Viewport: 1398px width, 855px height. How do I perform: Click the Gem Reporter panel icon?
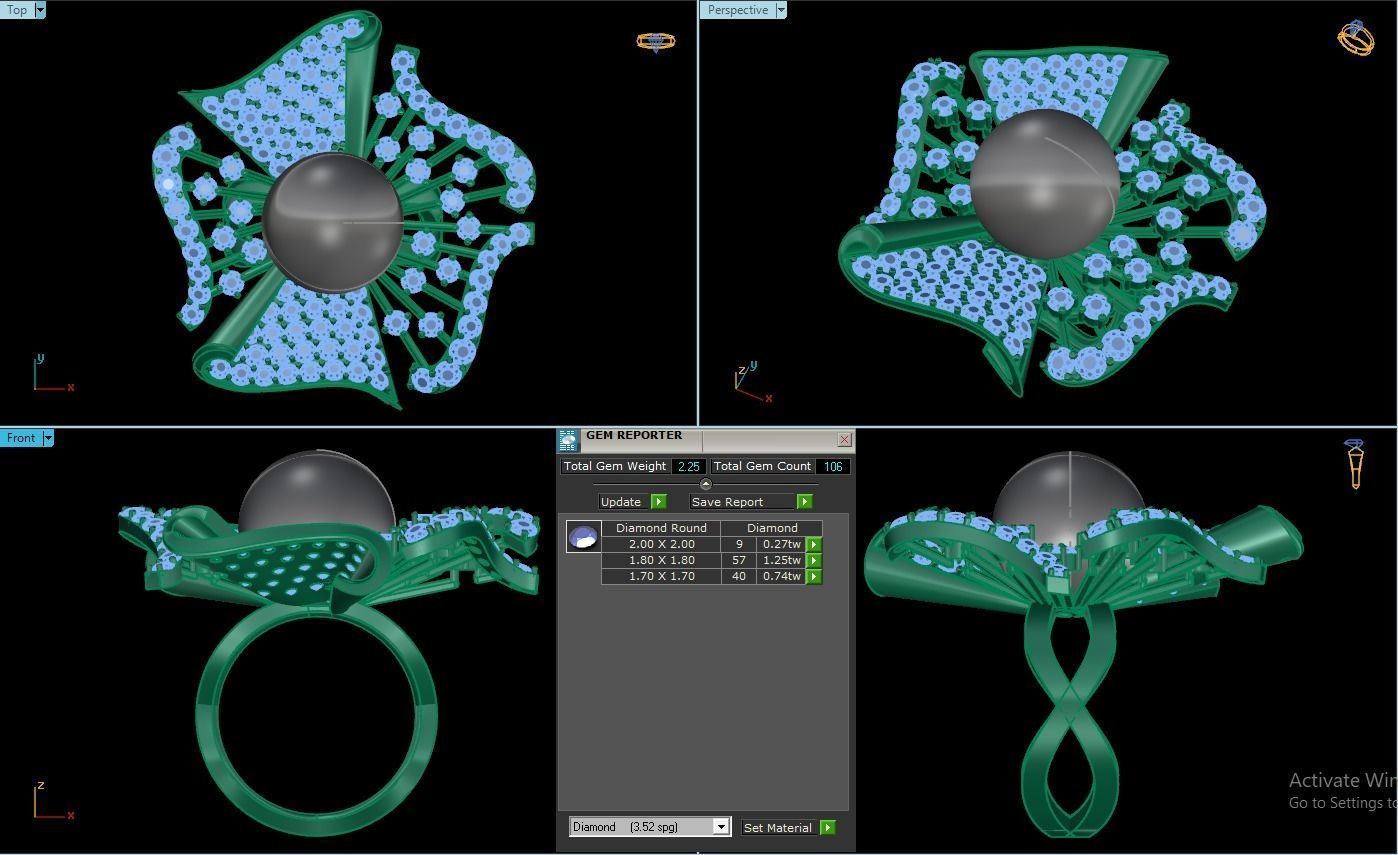click(568, 440)
